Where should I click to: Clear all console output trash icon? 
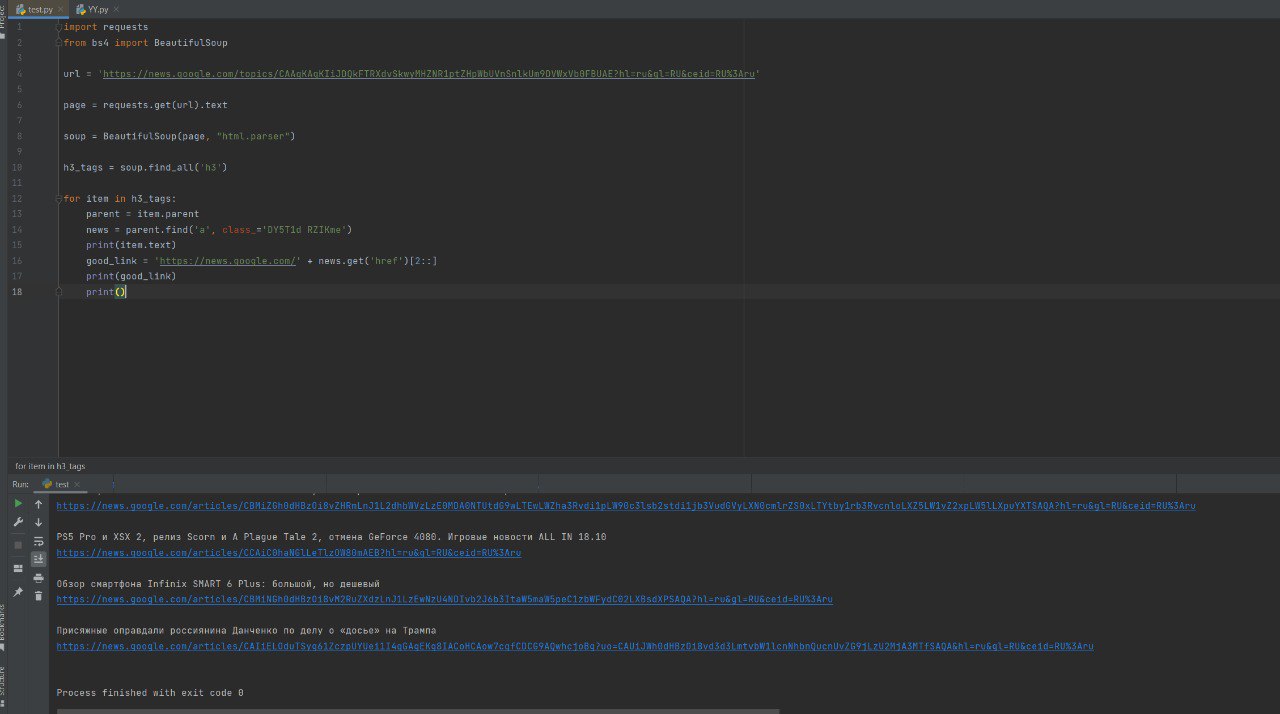(x=39, y=596)
